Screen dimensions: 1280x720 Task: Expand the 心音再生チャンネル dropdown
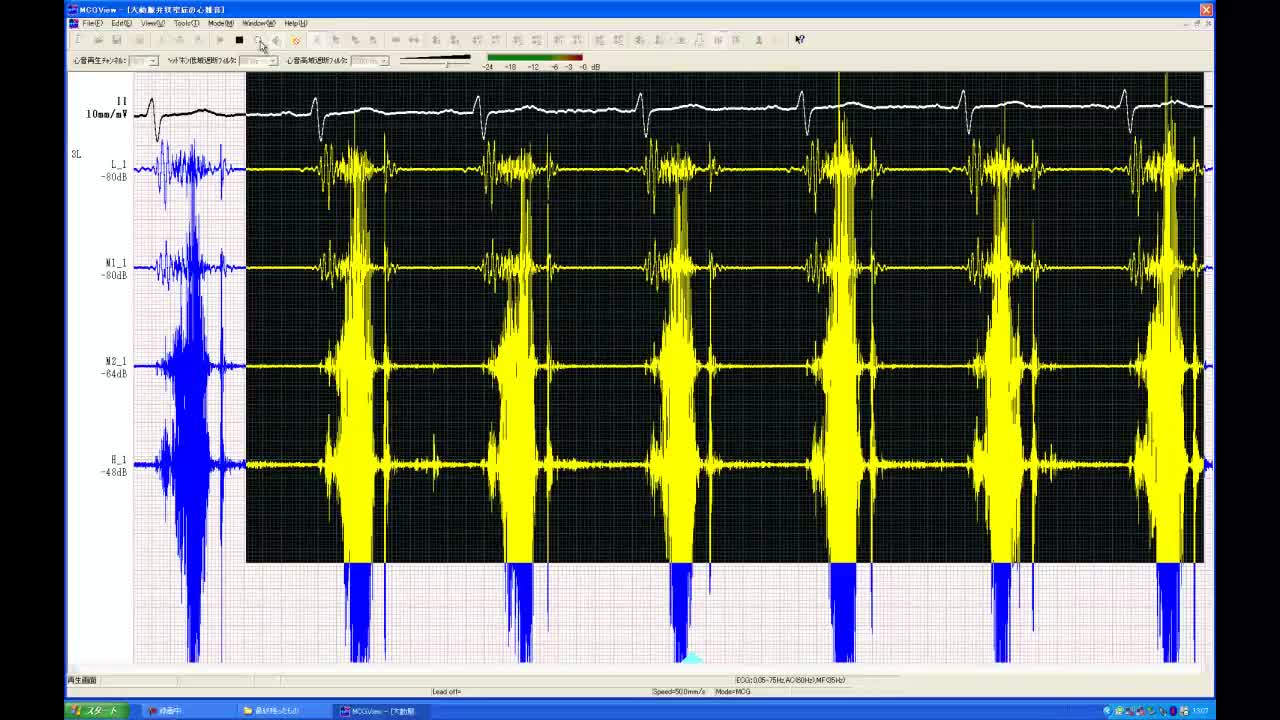coord(153,61)
